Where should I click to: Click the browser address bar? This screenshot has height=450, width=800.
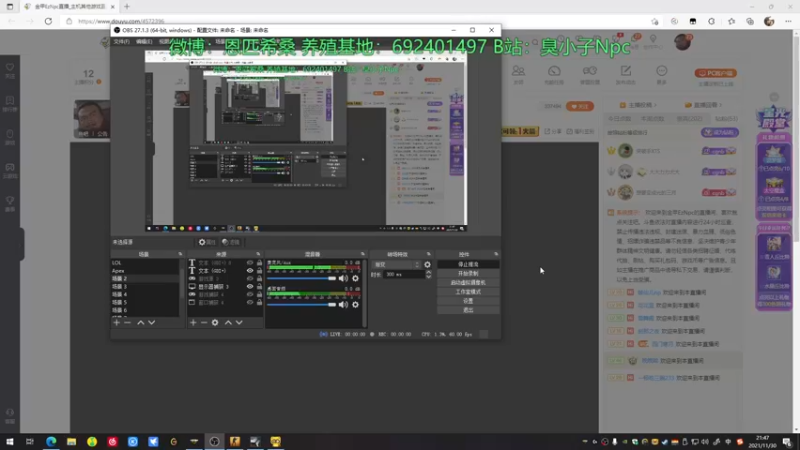click(x=357, y=21)
